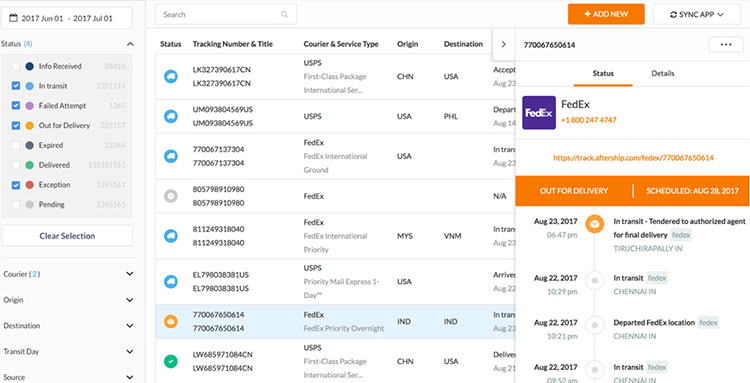Click the OUT FOR DELIVERY status banner

[574, 191]
